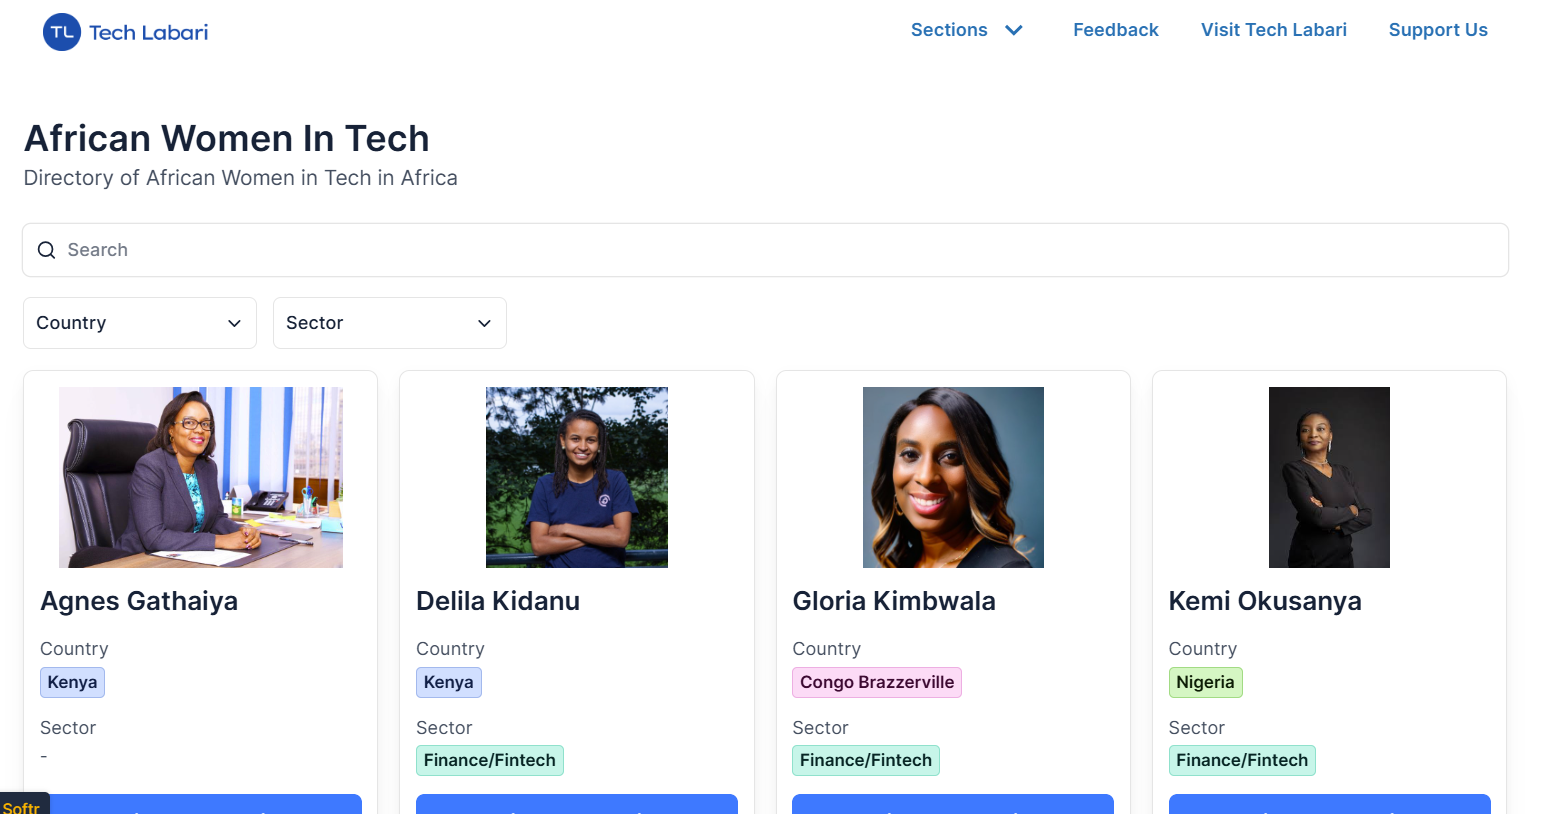This screenshot has height=814, width=1566.
Task: Click the Tech Labari logo icon
Action: pos(62,32)
